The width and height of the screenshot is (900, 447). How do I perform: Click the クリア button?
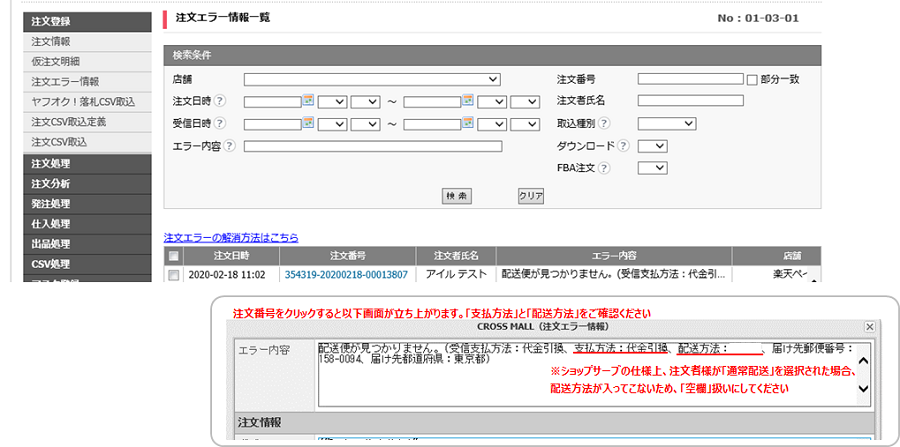[x=531, y=196]
